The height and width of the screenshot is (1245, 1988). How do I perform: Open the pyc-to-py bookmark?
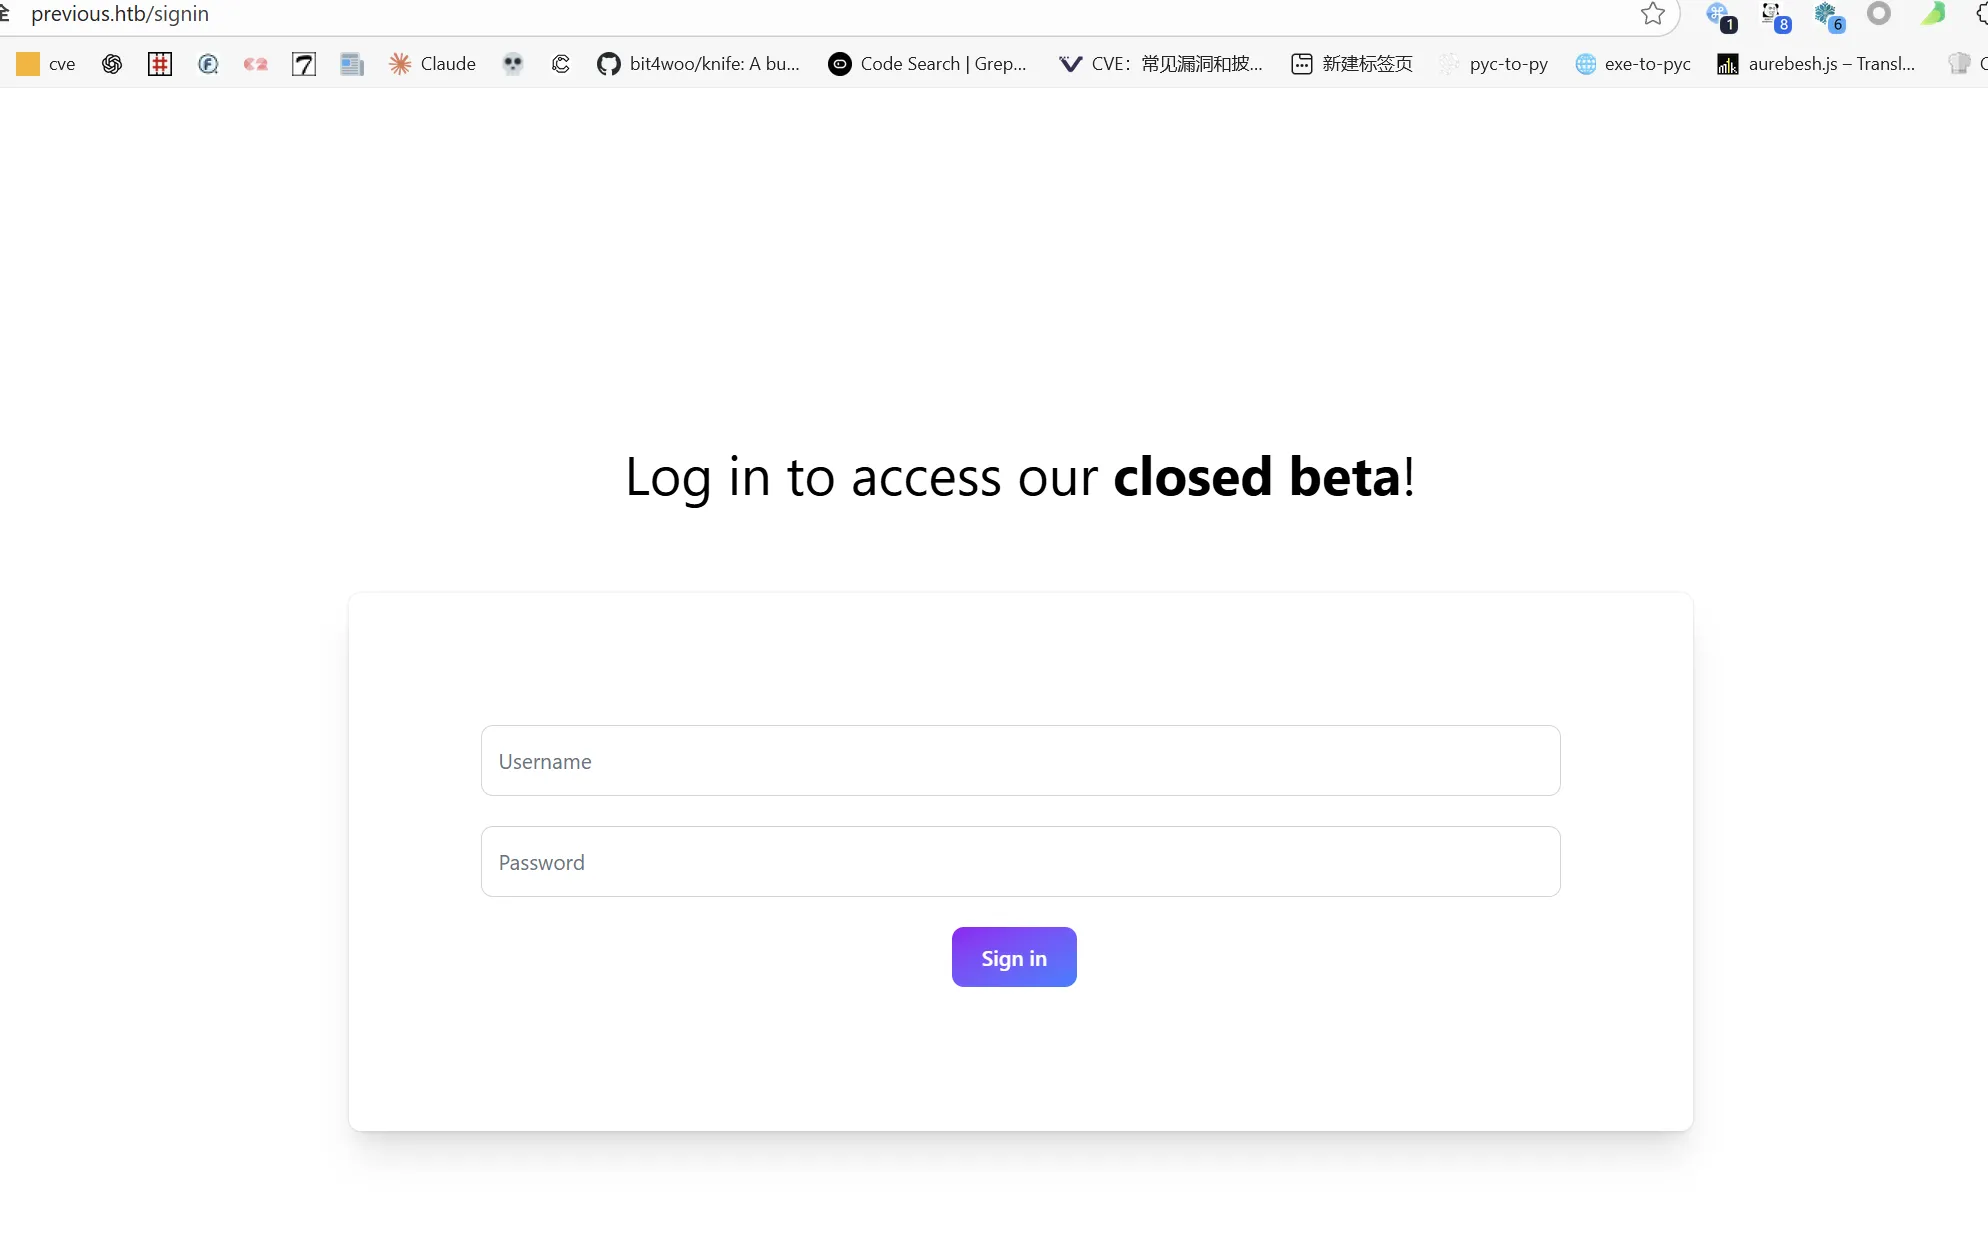click(x=1494, y=64)
